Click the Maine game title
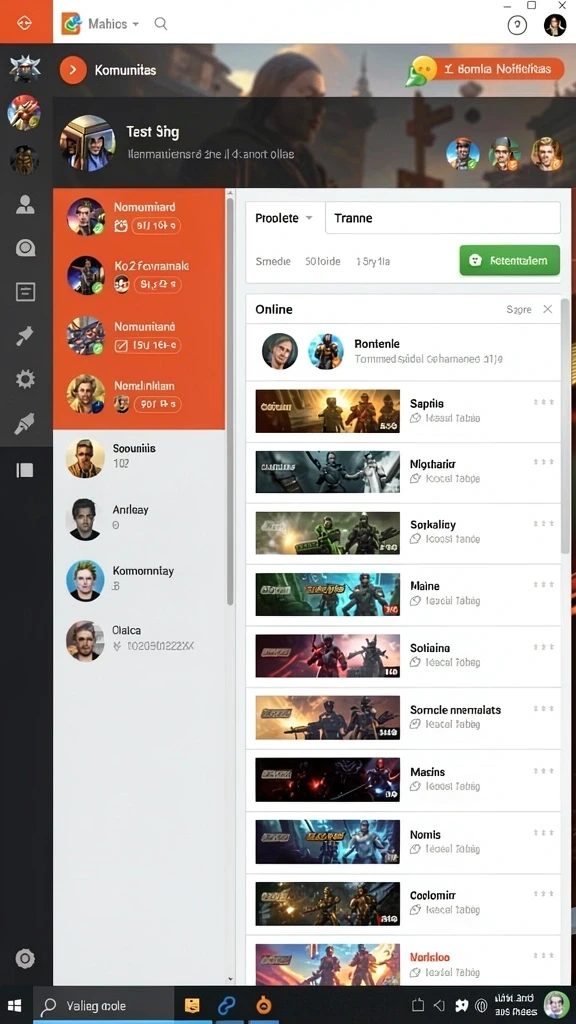 tap(424, 586)
